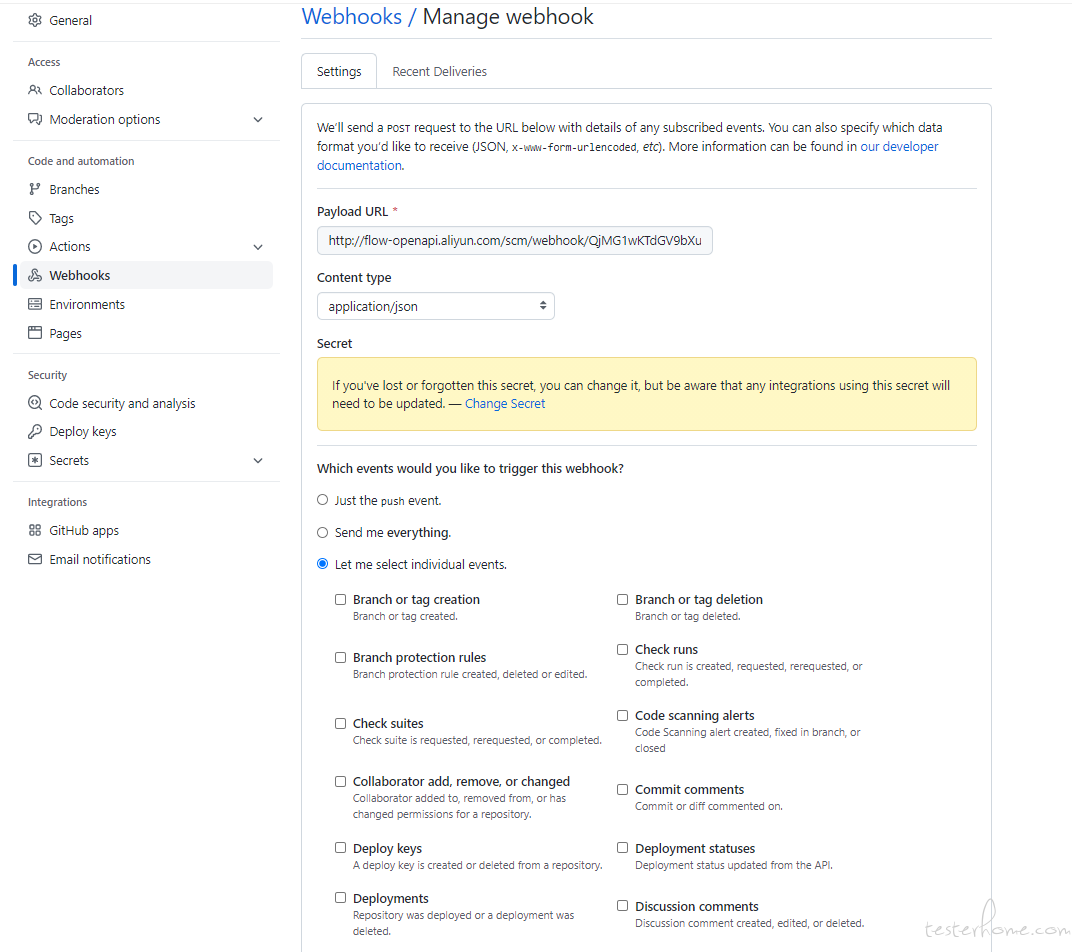Switch to the Recent Deliveries tab
Viewport: 1072px width, 952px height.
(x=440, y=72)
